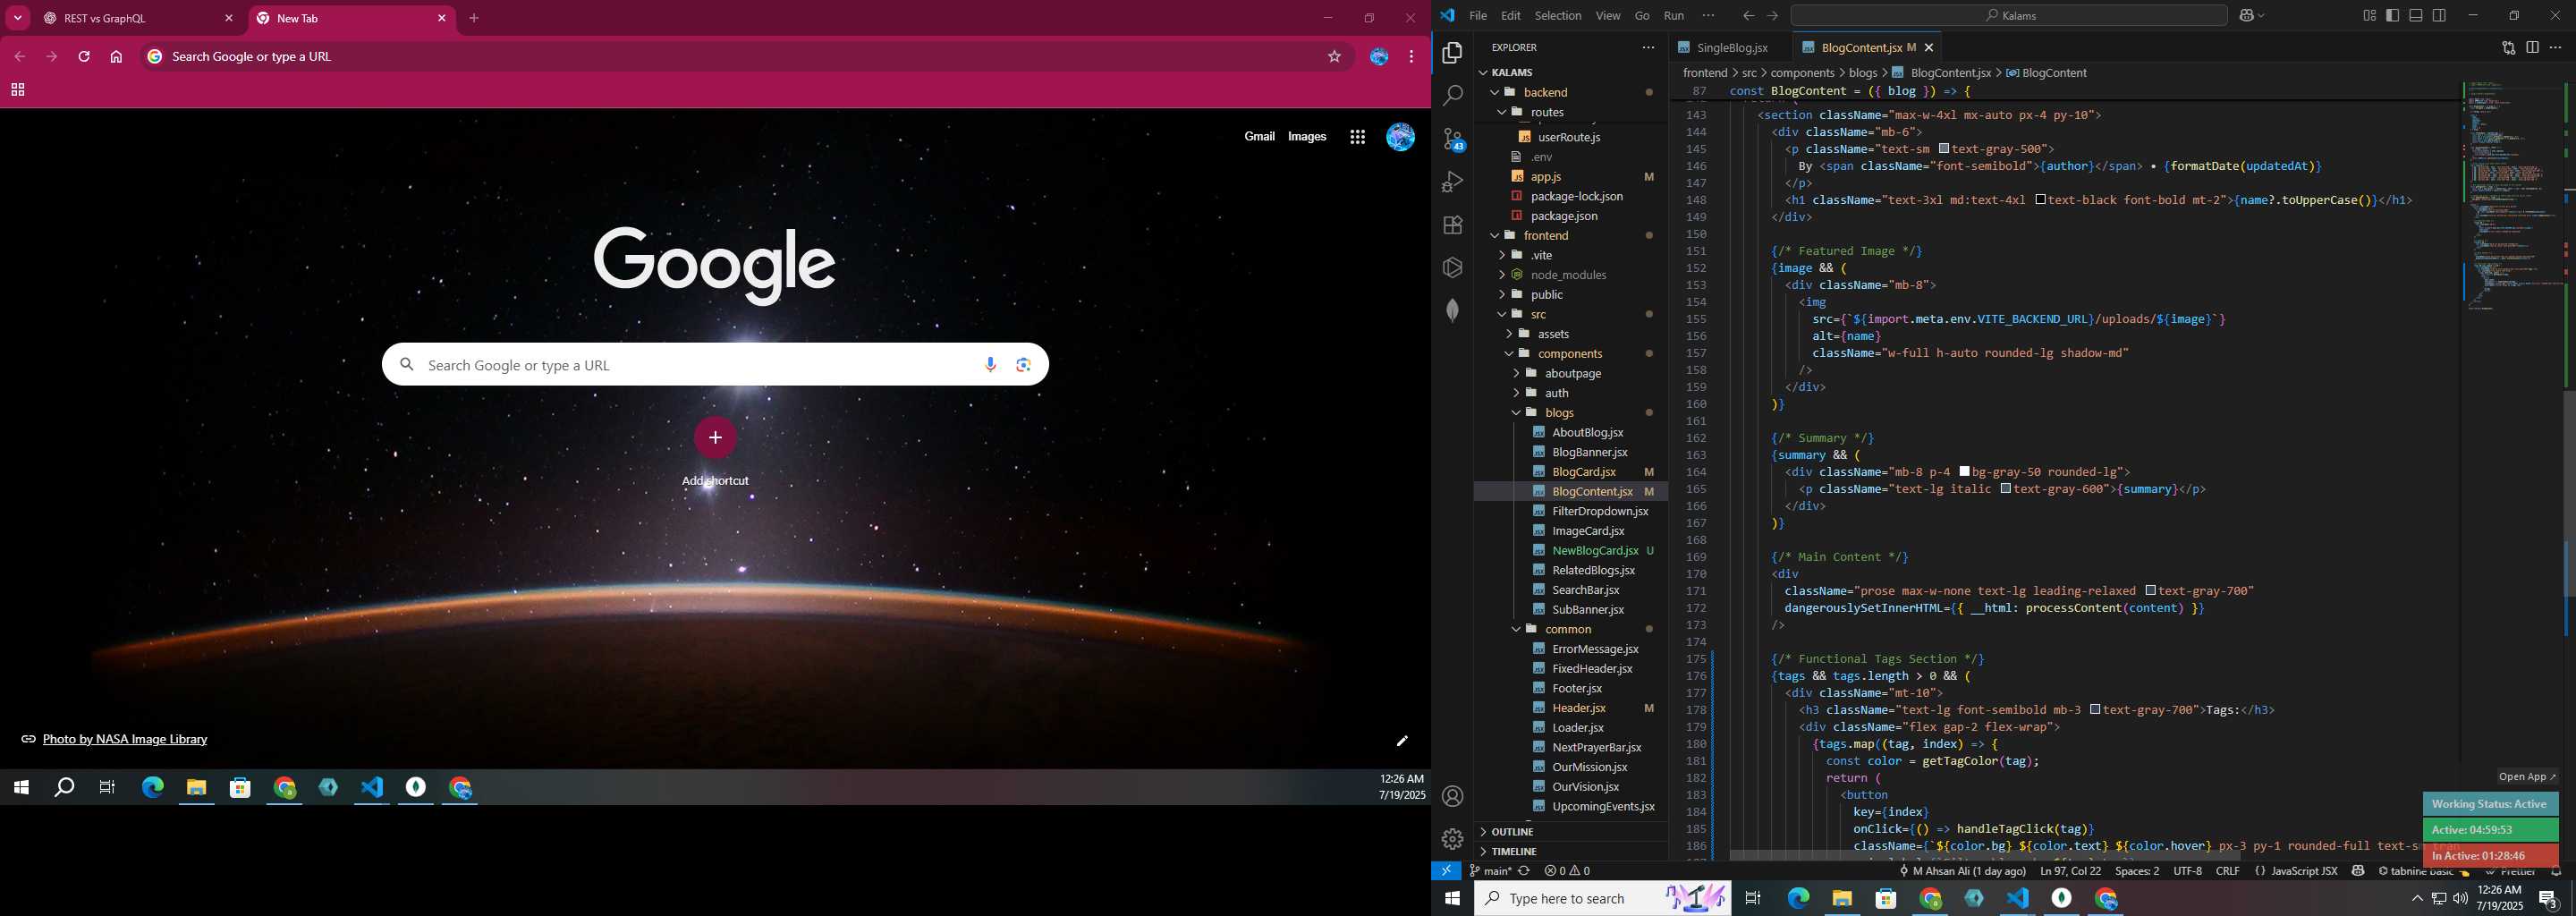The height and width of the screenshot is (916, 2576).
Task: Click the bg-gray-50 color swatch in code
Action: (x=1965, y=472)
